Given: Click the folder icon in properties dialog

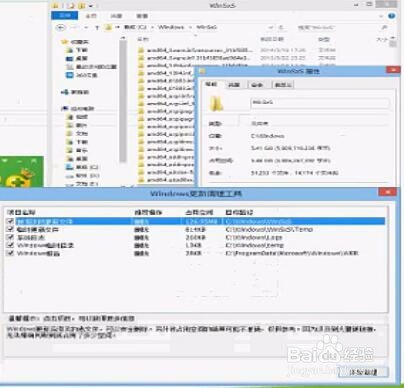Looking at the screenshot, I should pos(216,103).
